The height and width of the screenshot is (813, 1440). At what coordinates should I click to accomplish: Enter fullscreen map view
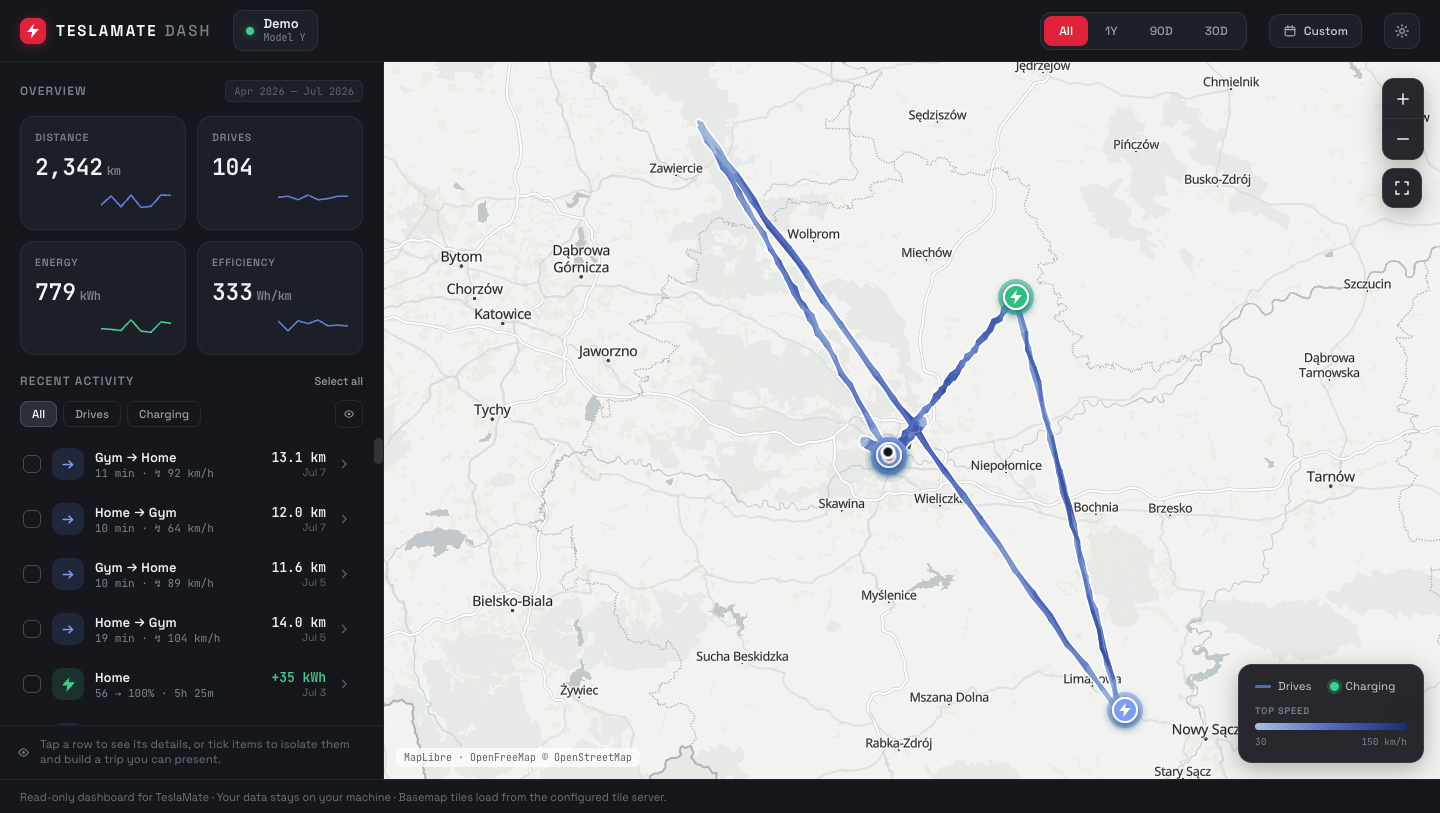[x=1402, y=188]
